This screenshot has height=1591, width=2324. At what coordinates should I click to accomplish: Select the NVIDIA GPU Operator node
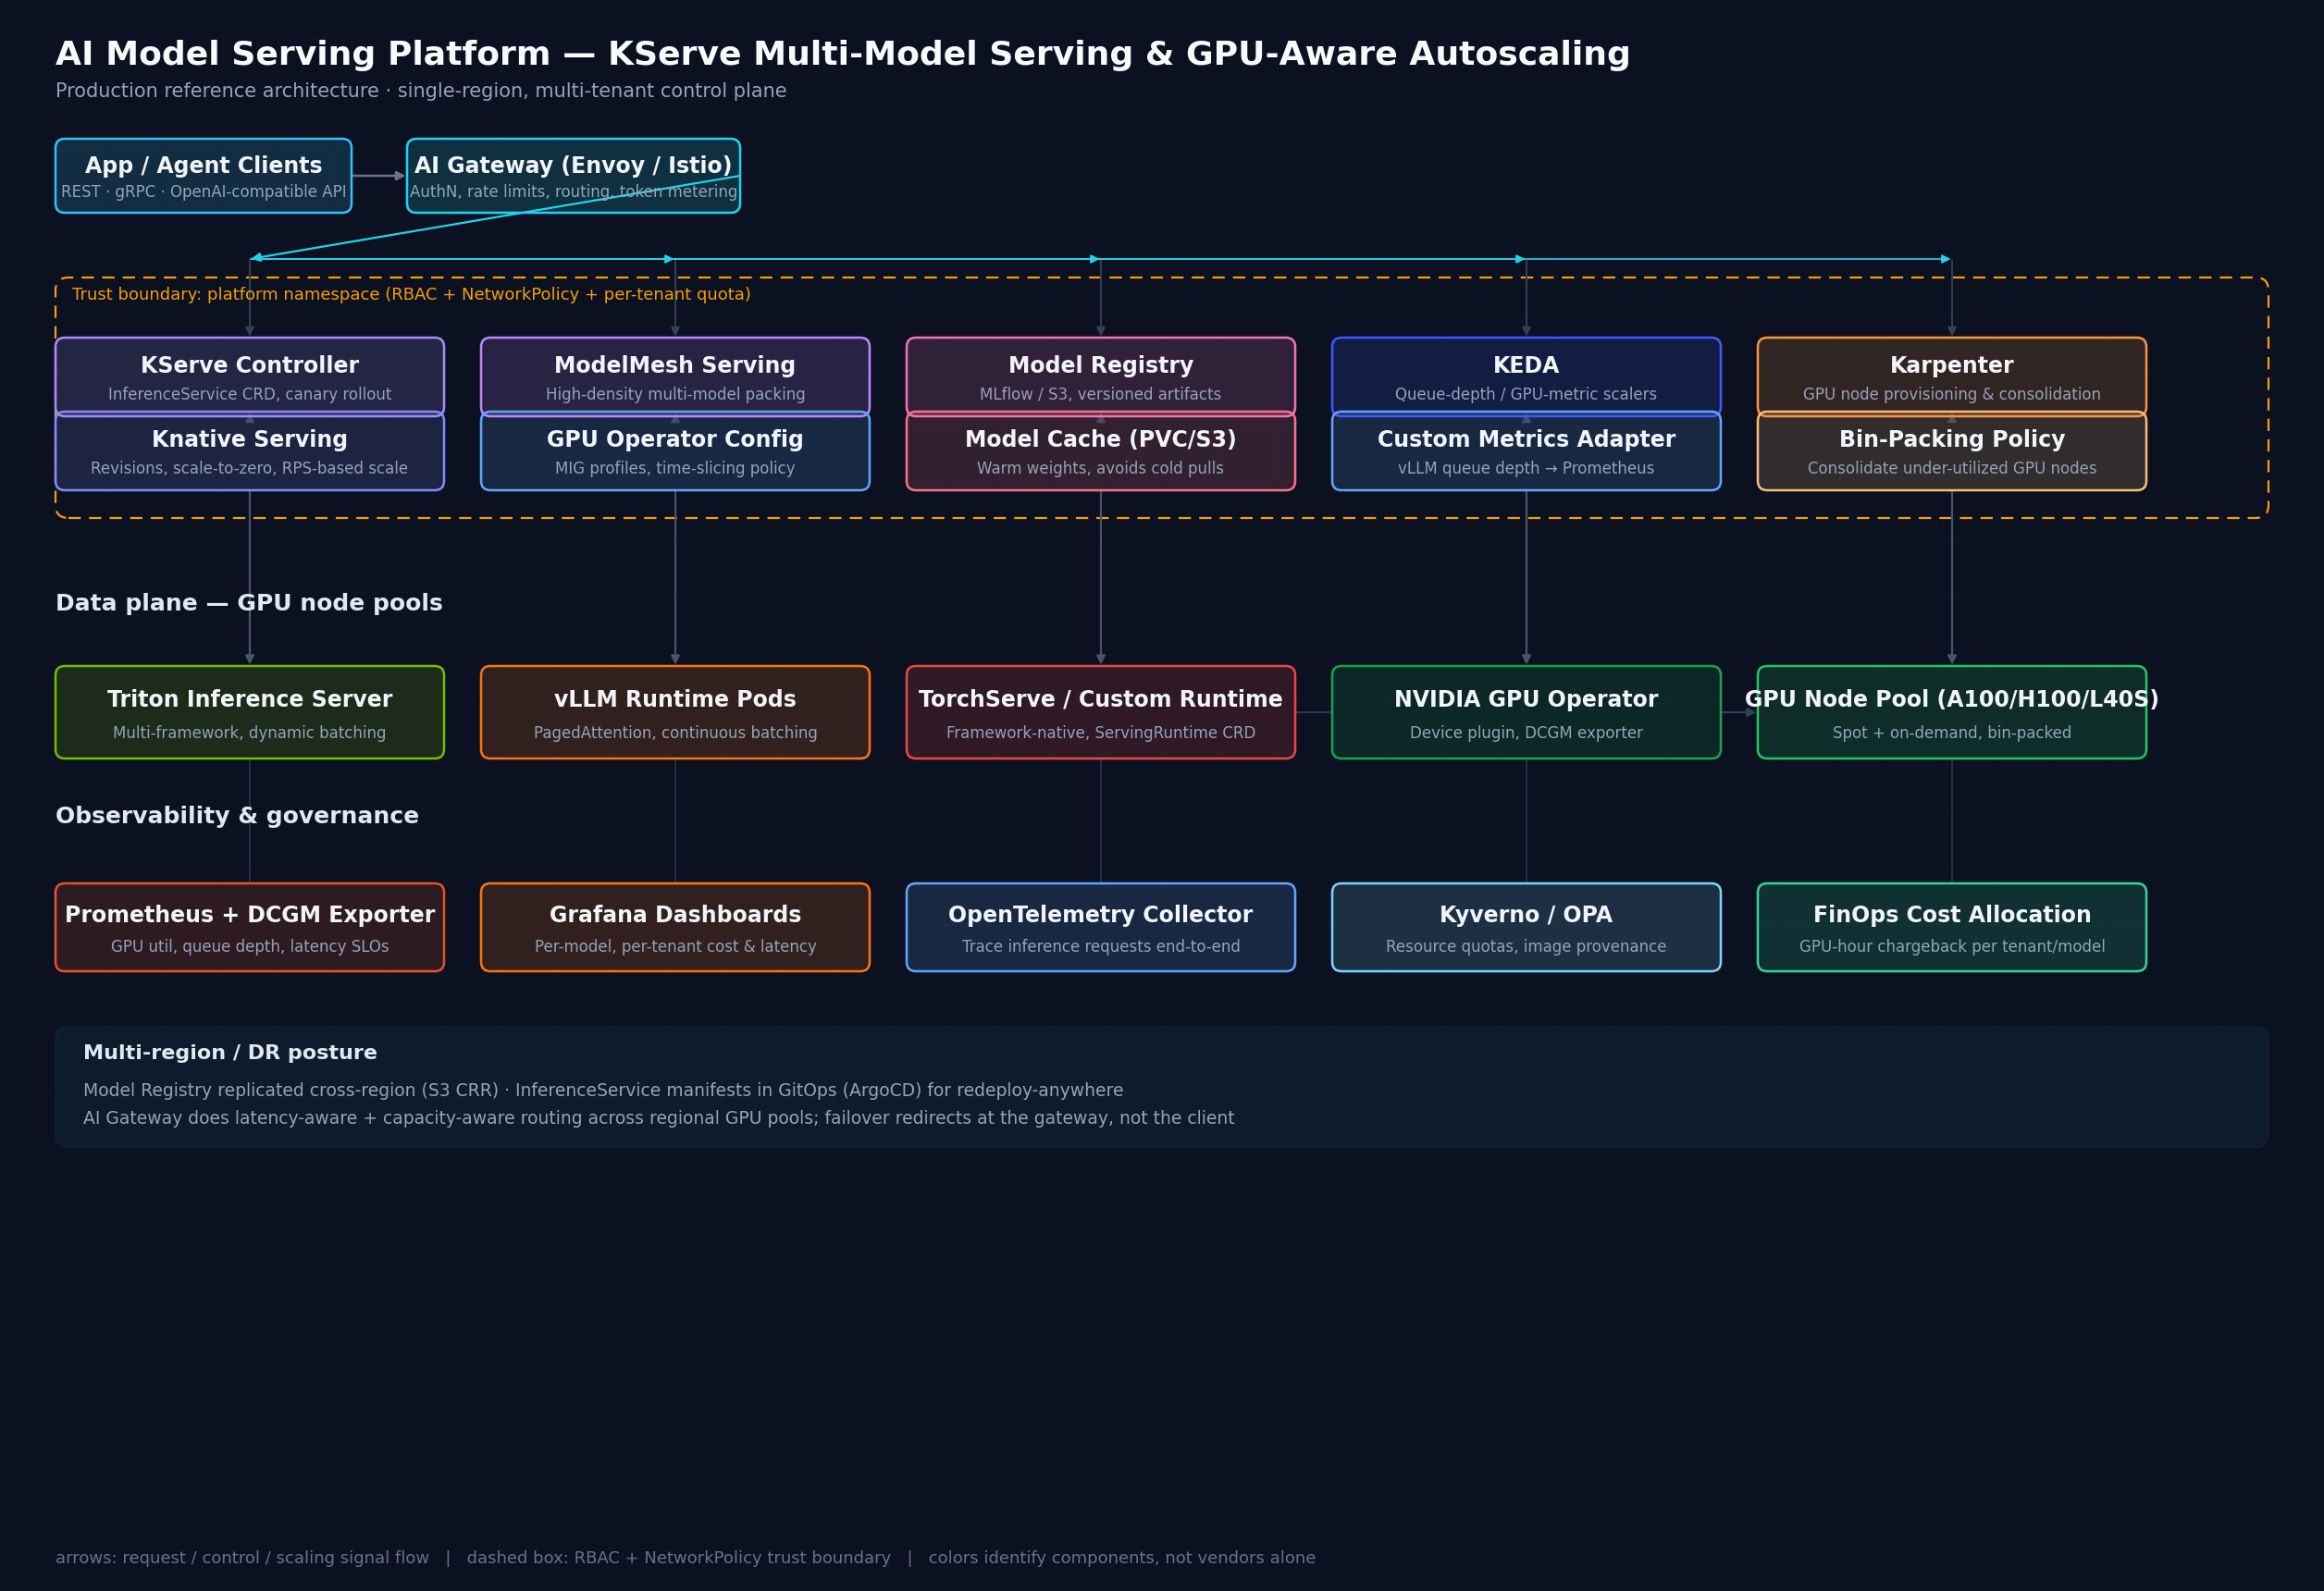click(x=1526, y=712)
